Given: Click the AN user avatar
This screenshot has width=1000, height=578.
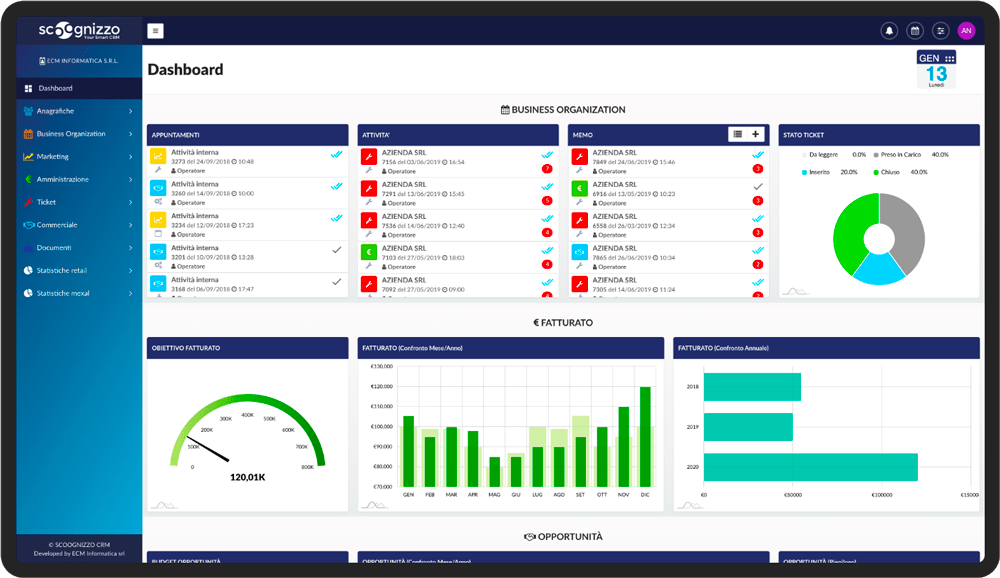Looking at the screenshot, I should 966,31.
